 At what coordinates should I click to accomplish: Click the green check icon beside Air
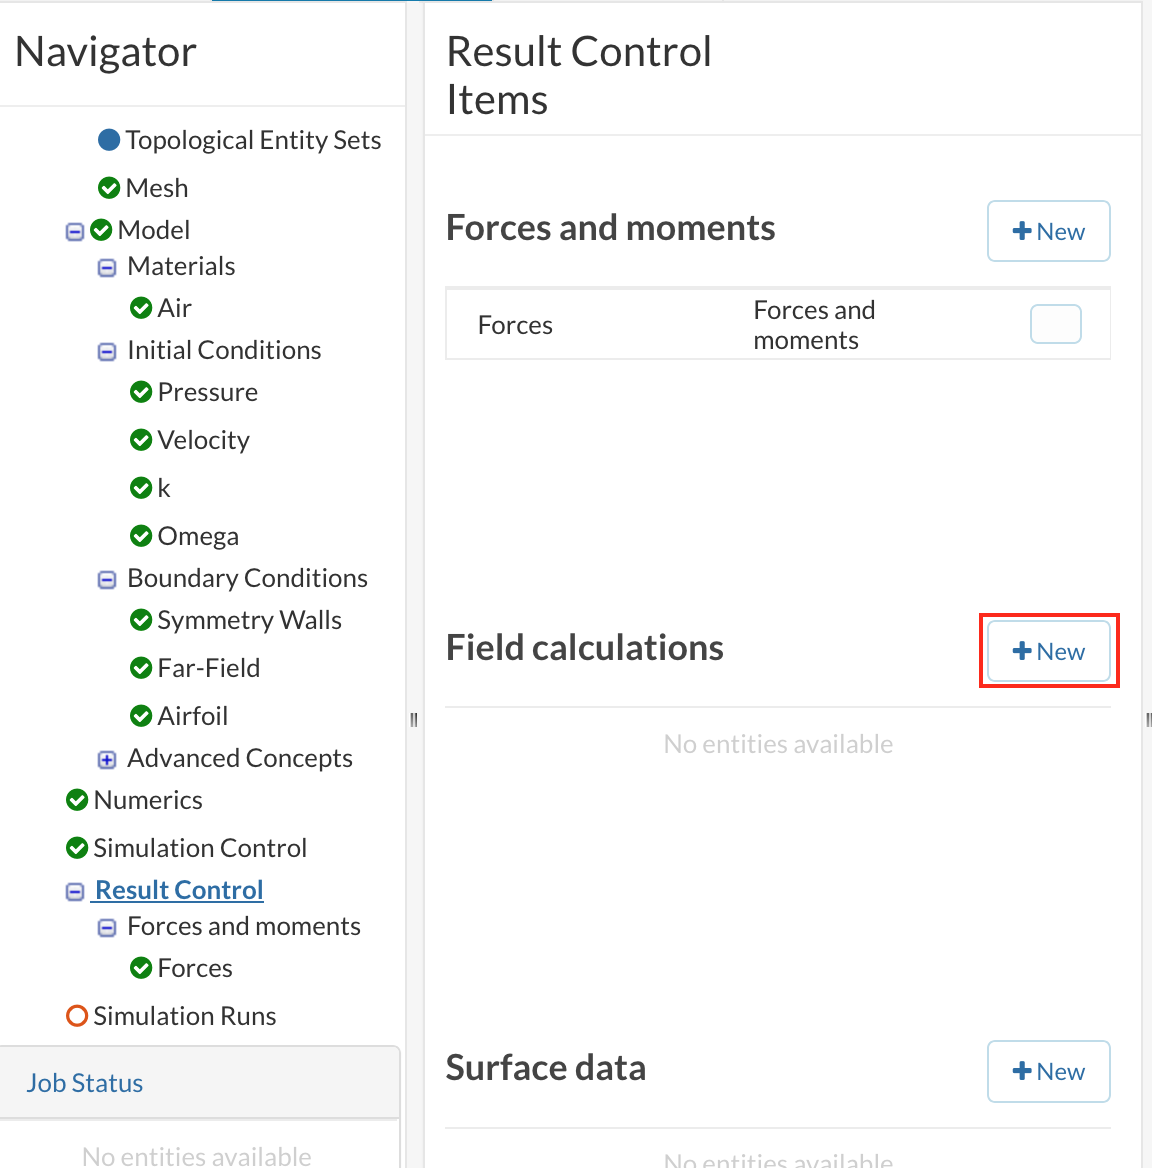[x=141, y=308]
